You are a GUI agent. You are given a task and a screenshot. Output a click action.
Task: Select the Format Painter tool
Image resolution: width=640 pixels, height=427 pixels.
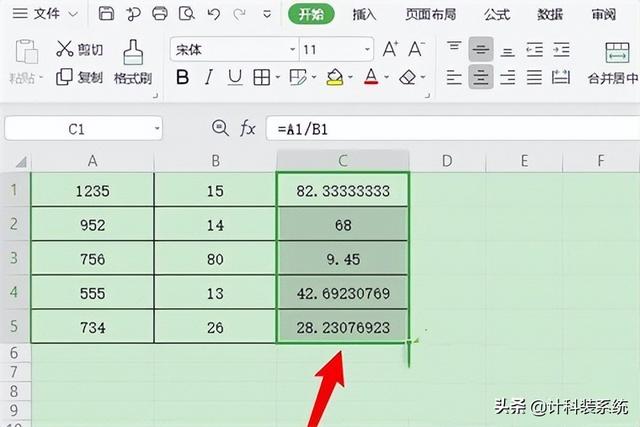pyautogui.click(x=133, y=62)
